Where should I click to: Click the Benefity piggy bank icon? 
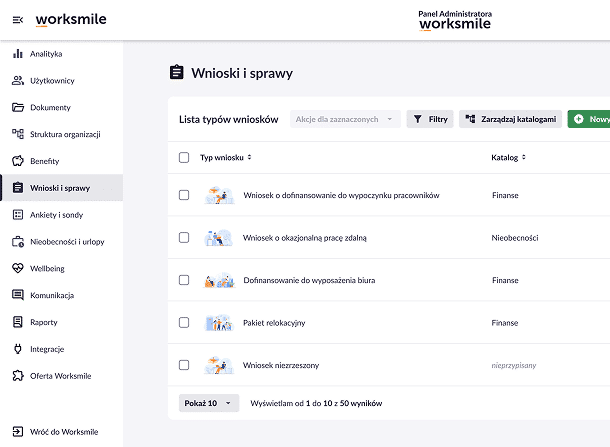[x=17, y=161]
